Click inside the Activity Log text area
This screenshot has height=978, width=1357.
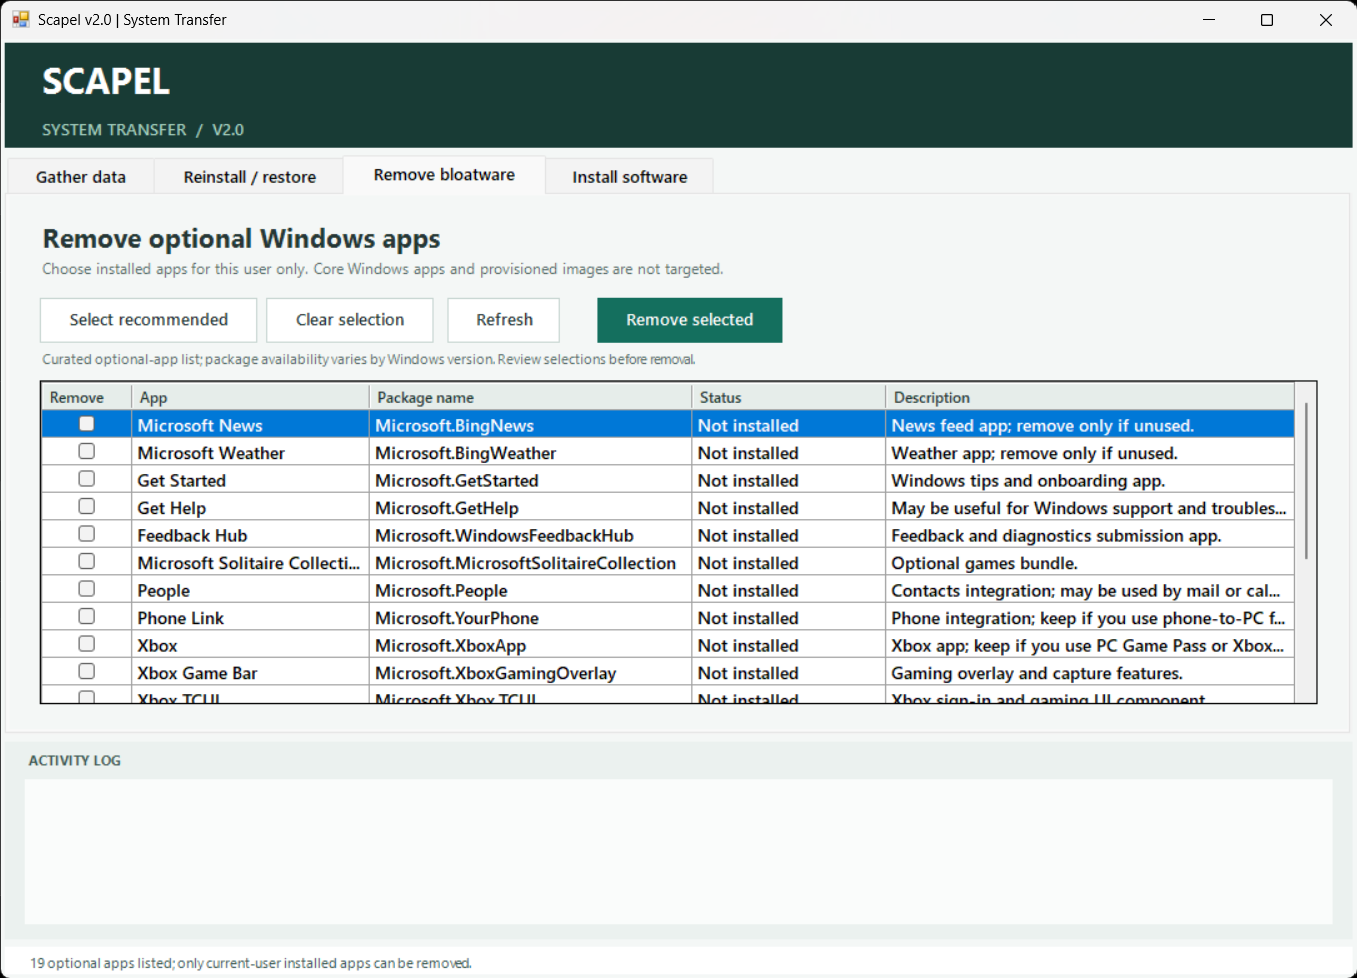tap(679, 852)
